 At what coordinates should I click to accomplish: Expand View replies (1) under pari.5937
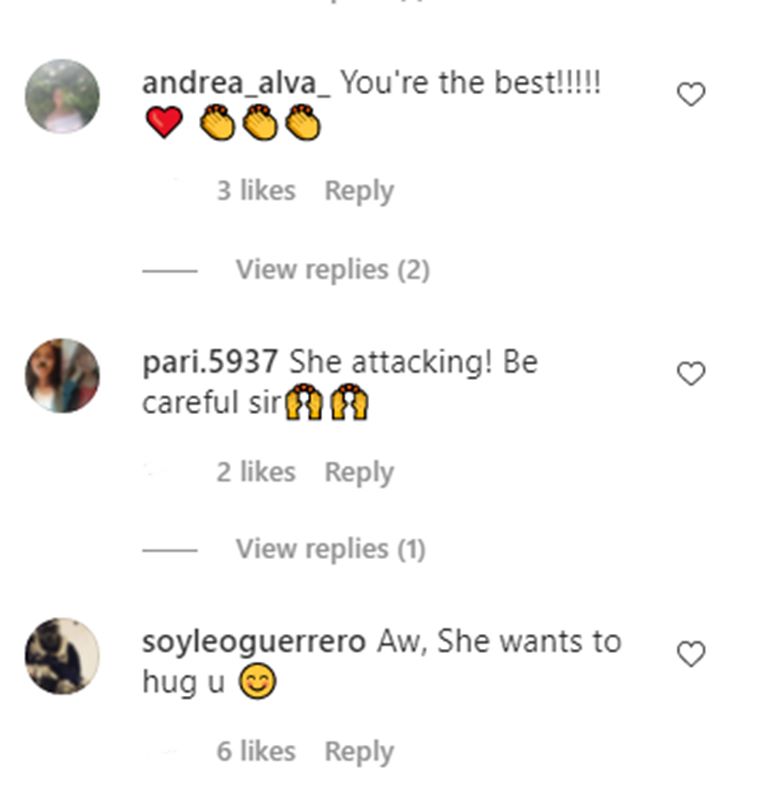coord(331,549)
